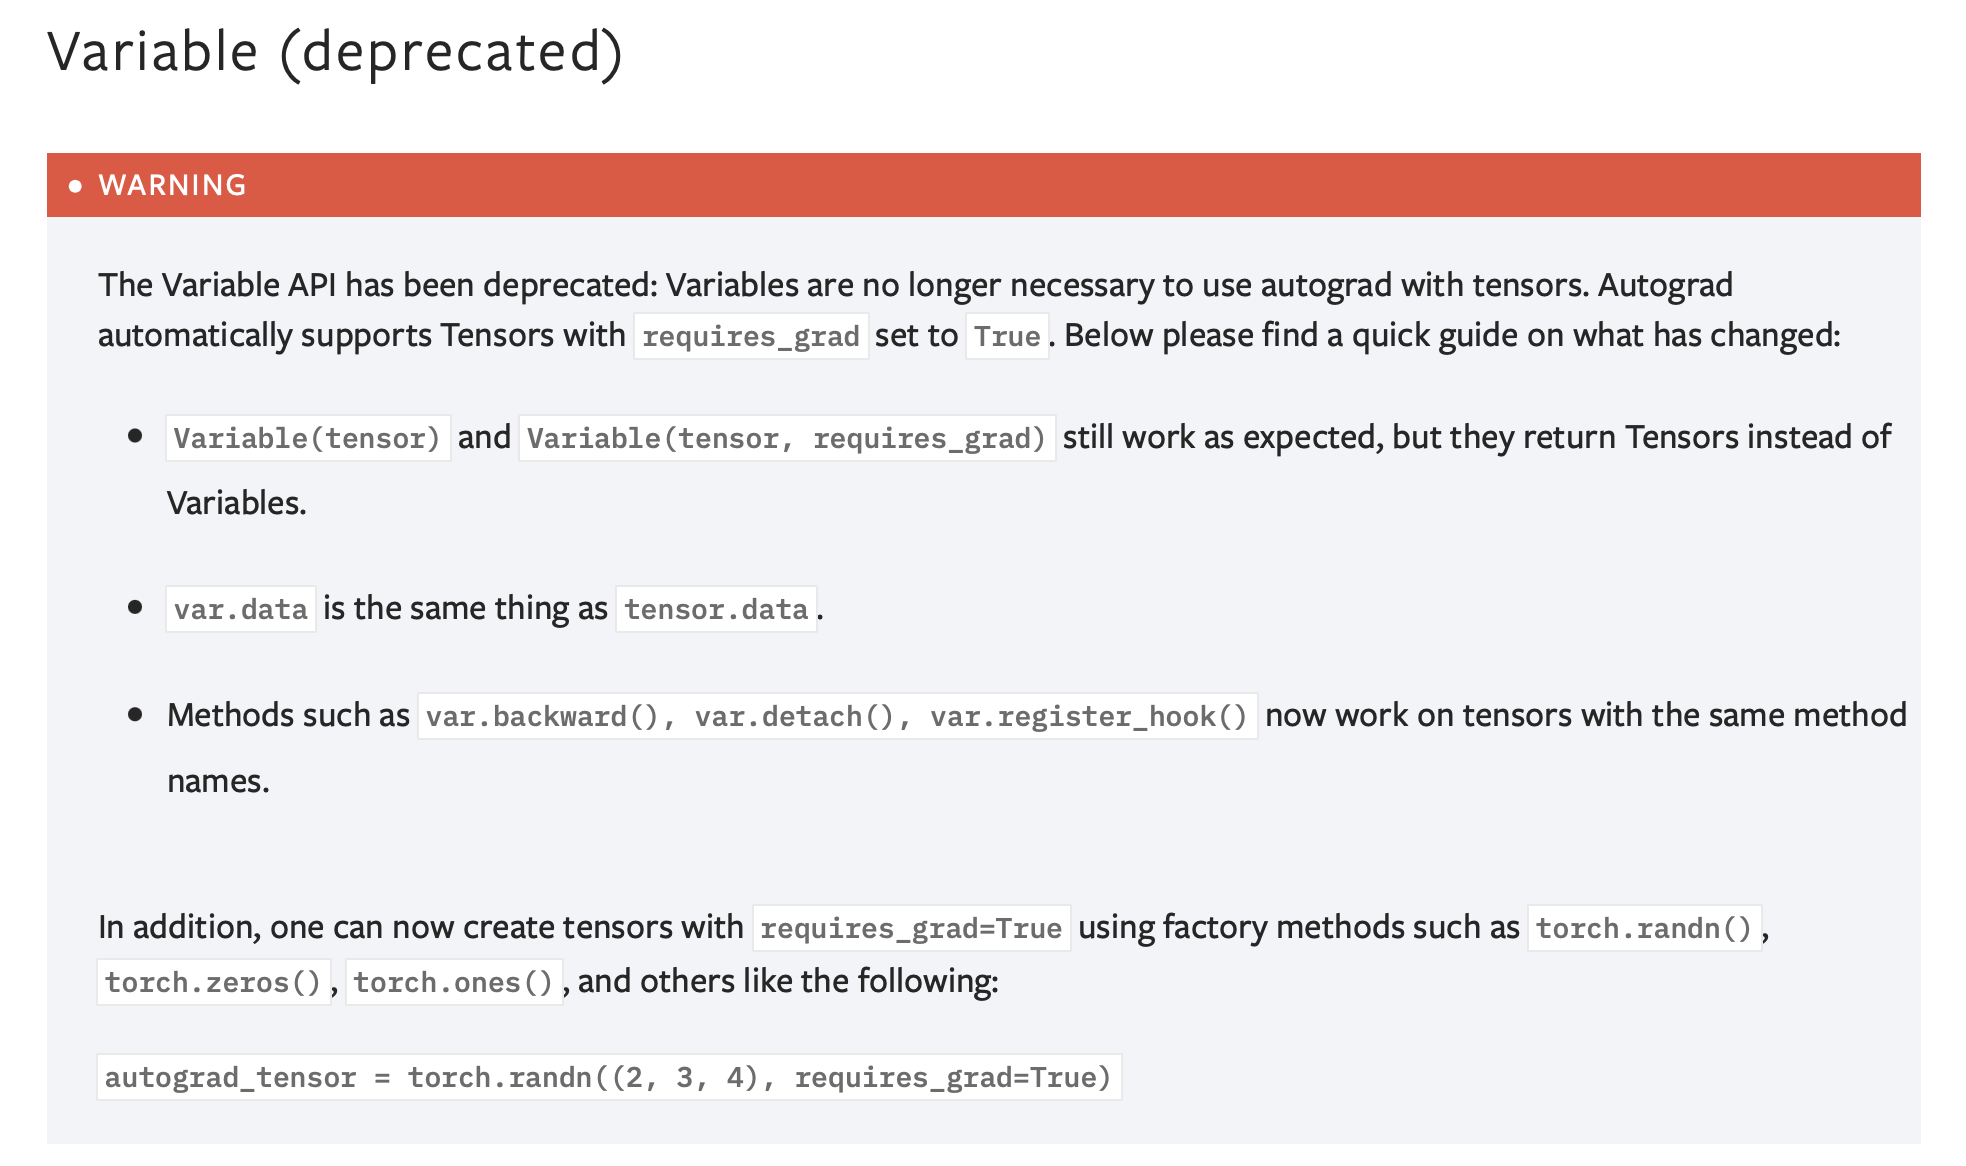Open the torch.ones() reference
The height and width of the screenshot is (1166, 1966).
[453, 983]
